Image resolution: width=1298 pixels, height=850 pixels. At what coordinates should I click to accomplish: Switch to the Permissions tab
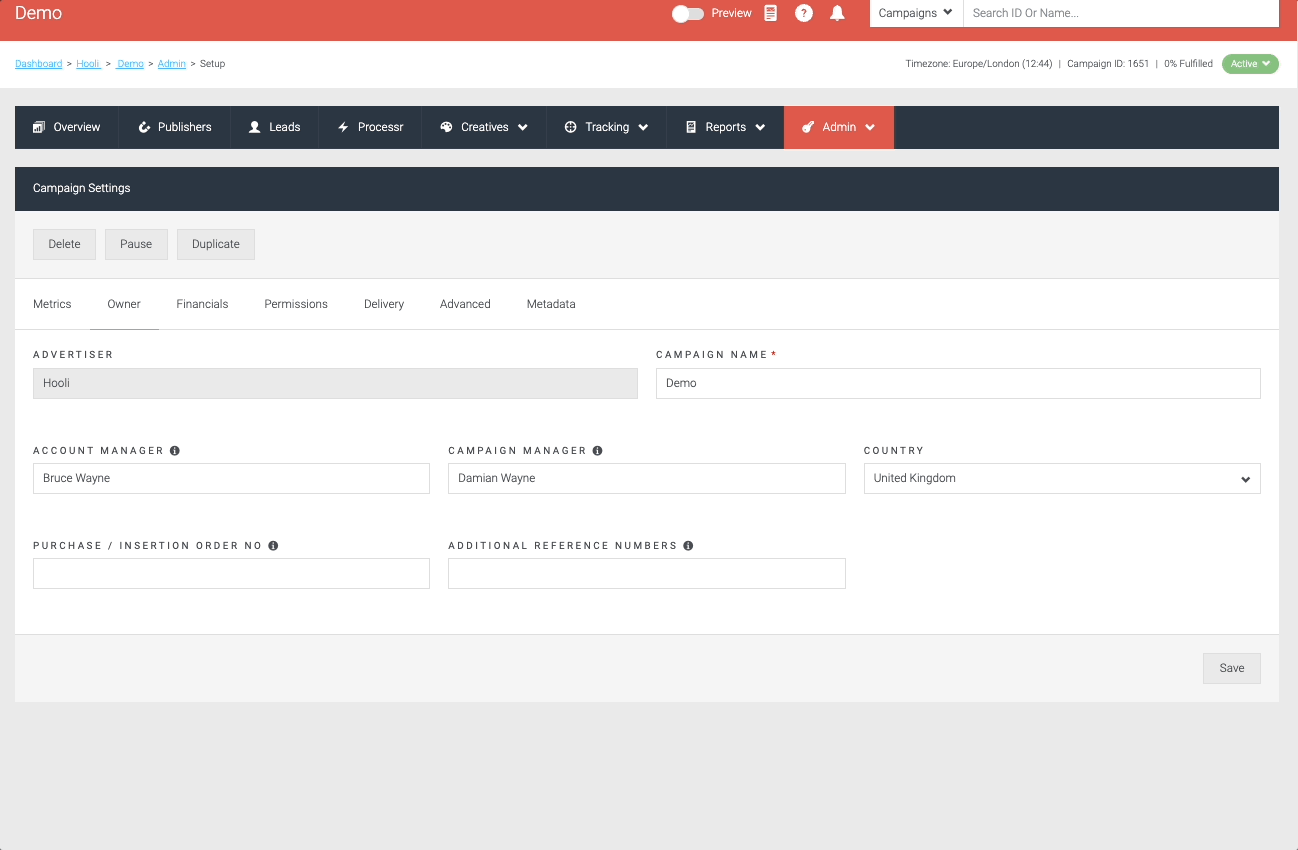[296, 304]
